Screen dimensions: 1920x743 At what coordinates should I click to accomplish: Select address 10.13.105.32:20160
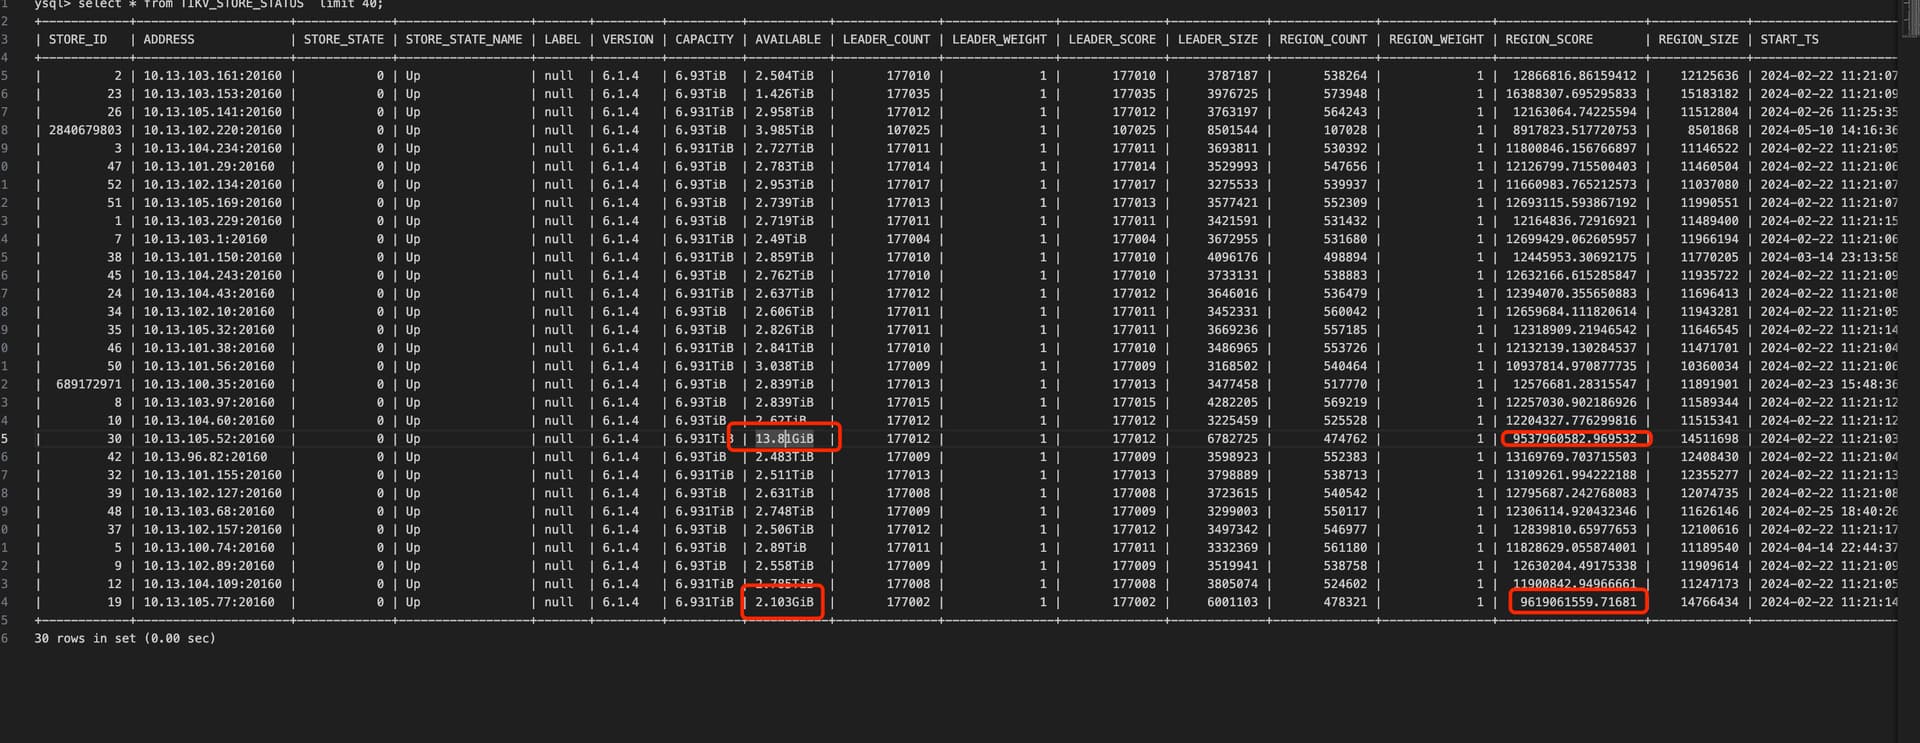[x=209, y=330]
